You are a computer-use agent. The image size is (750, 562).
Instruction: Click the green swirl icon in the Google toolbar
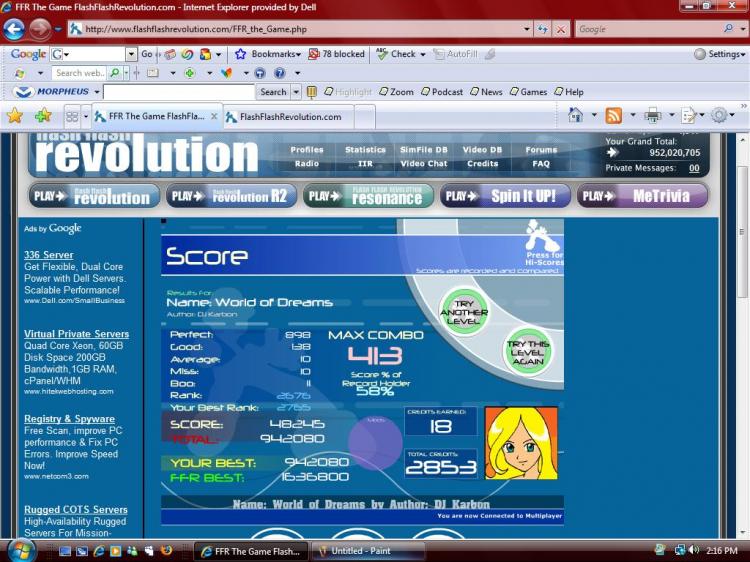187,54
